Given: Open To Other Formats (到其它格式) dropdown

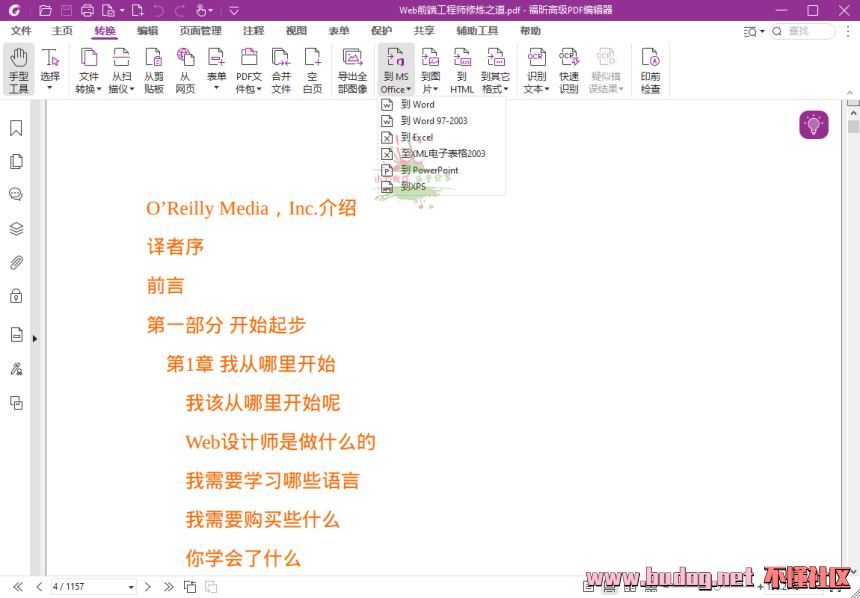Looking at the screenshot, I should [x=495, y=70].
